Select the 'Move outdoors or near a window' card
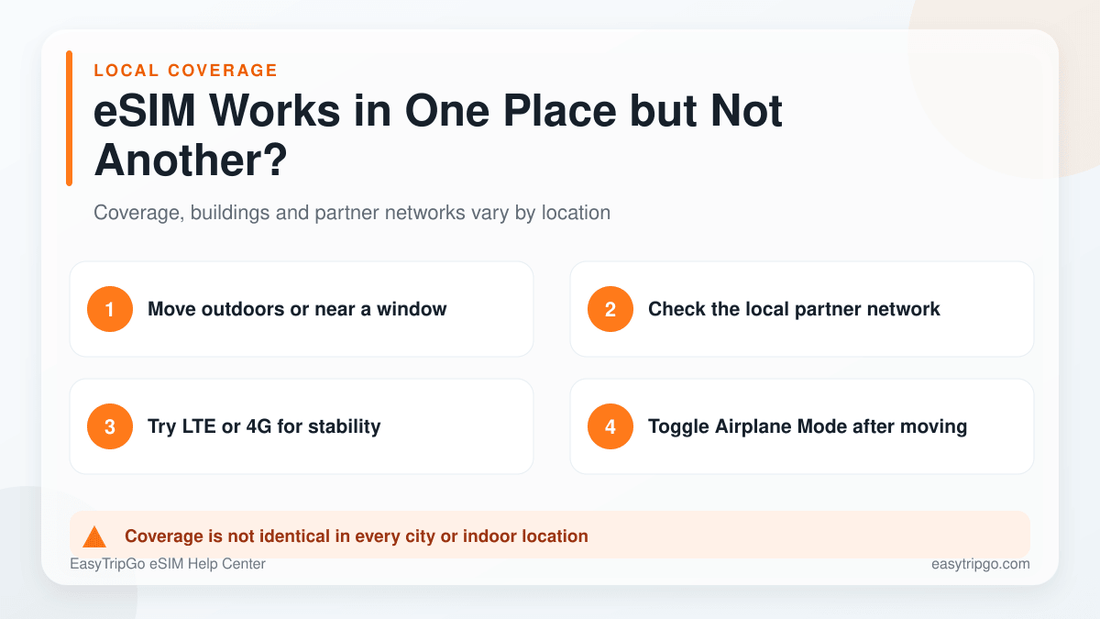The image size is (1100, 619). pos(302,309)
